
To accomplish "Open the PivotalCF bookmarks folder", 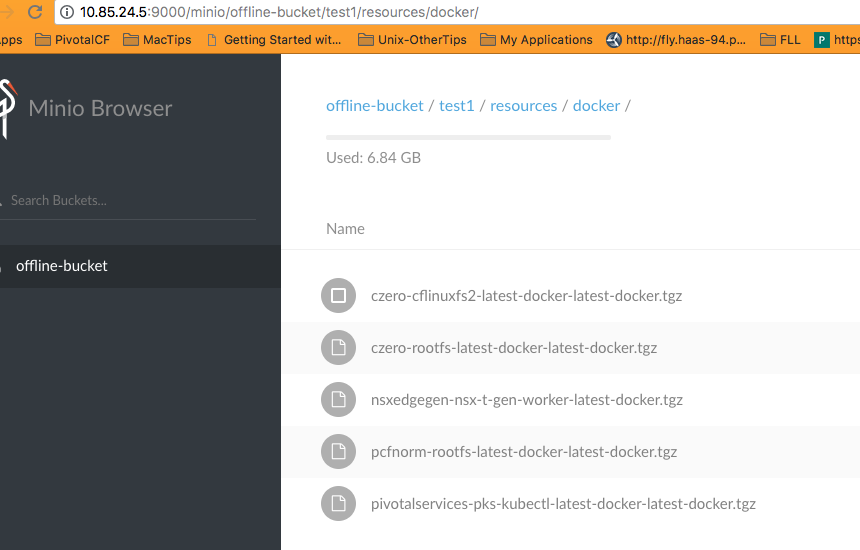I will [72, 40].
